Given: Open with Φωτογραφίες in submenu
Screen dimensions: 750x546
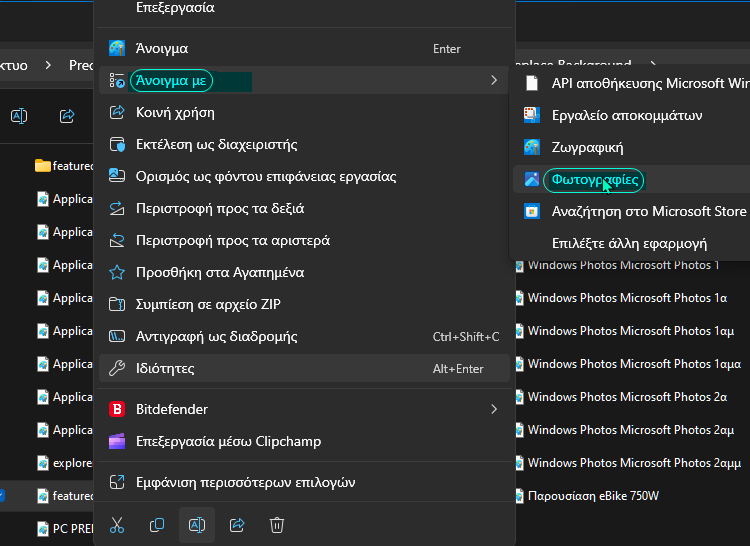Looking at the screenshot, I should click(x=631, y=179).
